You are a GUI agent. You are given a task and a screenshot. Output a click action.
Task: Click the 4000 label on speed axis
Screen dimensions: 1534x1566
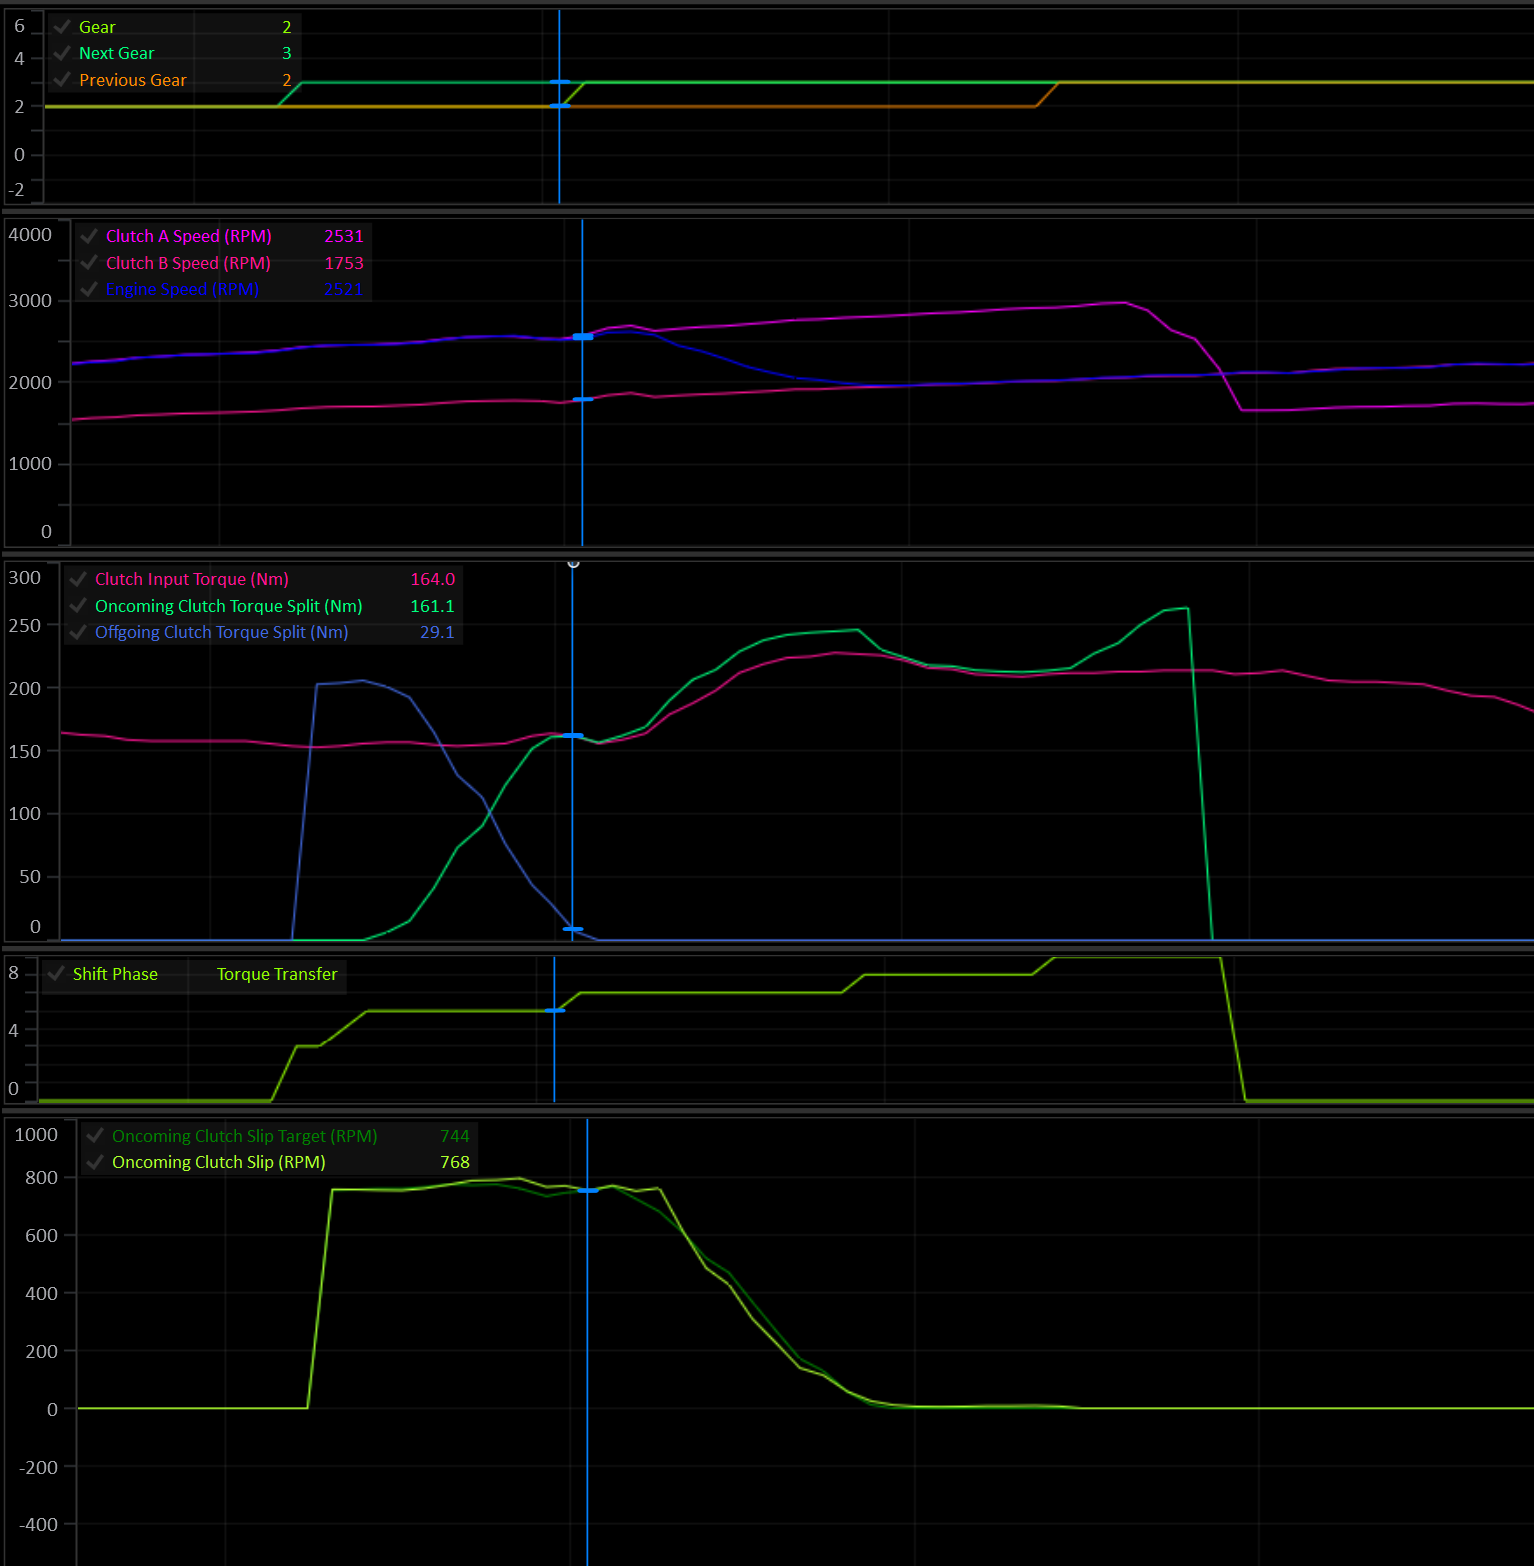coord(30,235)
